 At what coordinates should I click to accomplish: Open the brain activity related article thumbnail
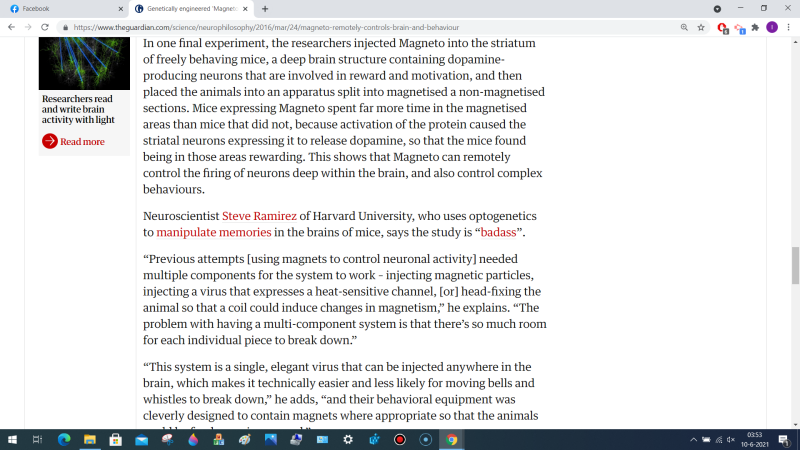coord(84,63)
